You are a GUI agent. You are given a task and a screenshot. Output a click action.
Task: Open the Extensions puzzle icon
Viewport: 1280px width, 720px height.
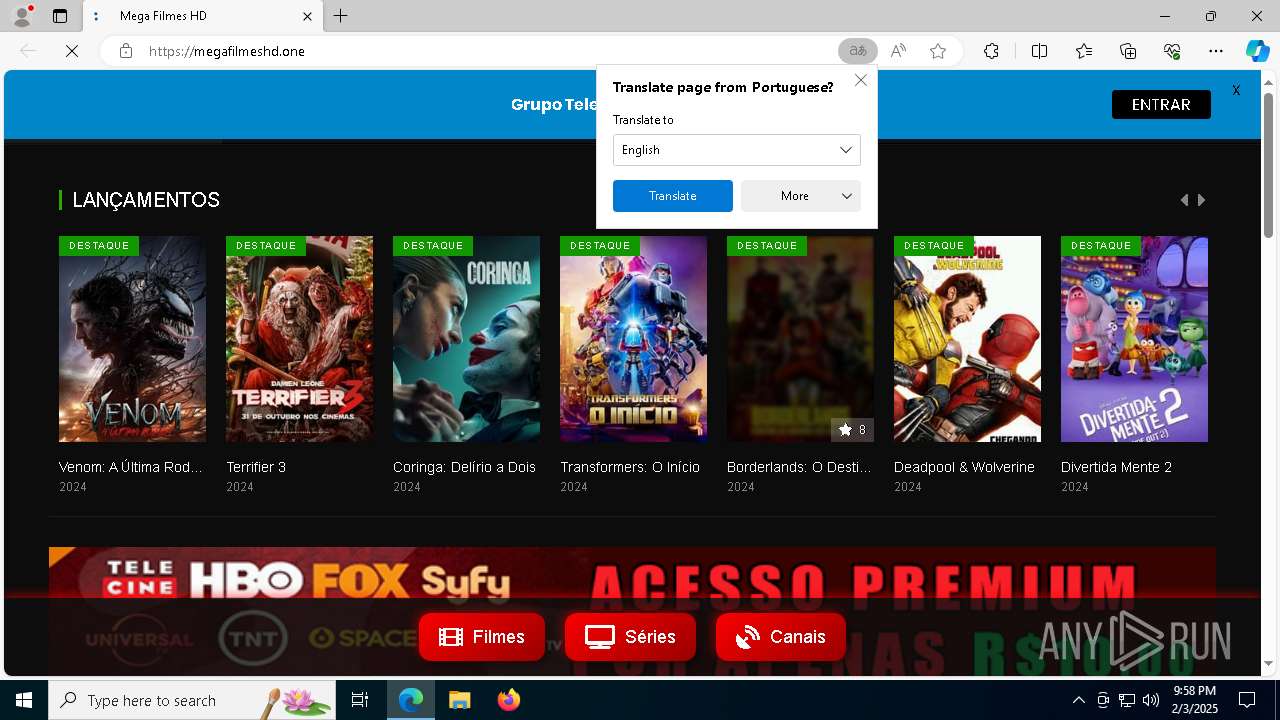click(x=991, y=51)
